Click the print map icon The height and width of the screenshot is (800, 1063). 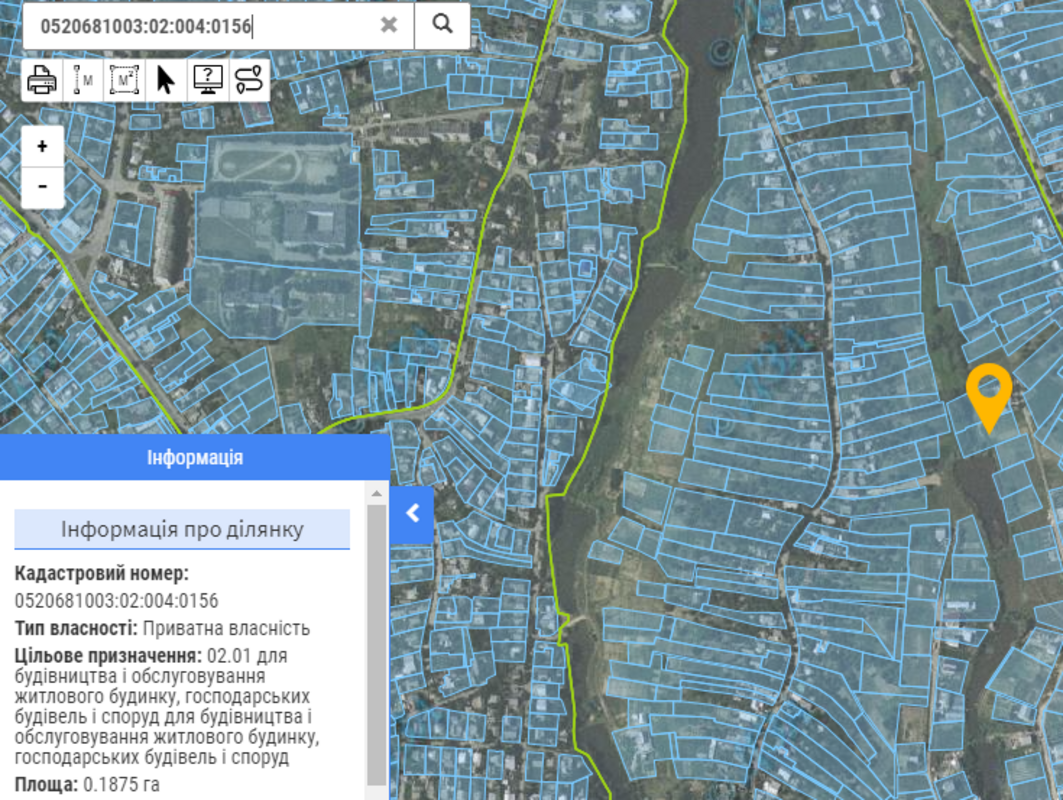42,79
